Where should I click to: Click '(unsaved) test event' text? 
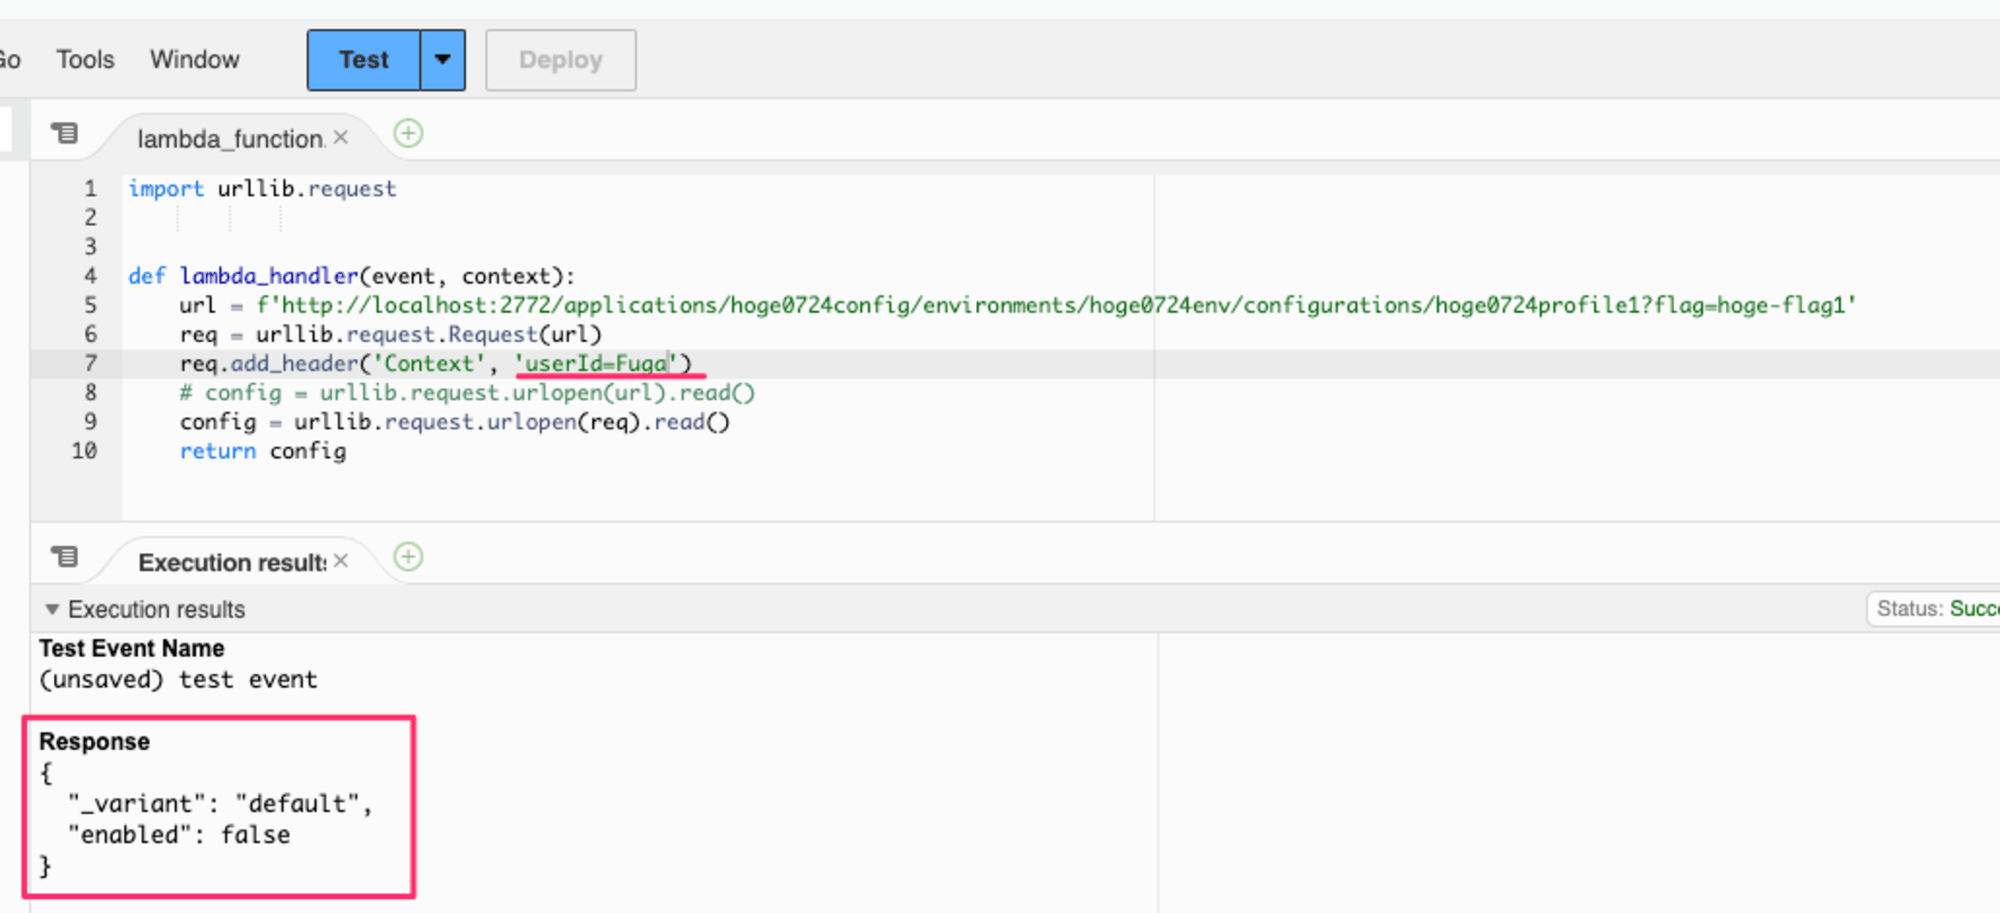pos(178,680)
